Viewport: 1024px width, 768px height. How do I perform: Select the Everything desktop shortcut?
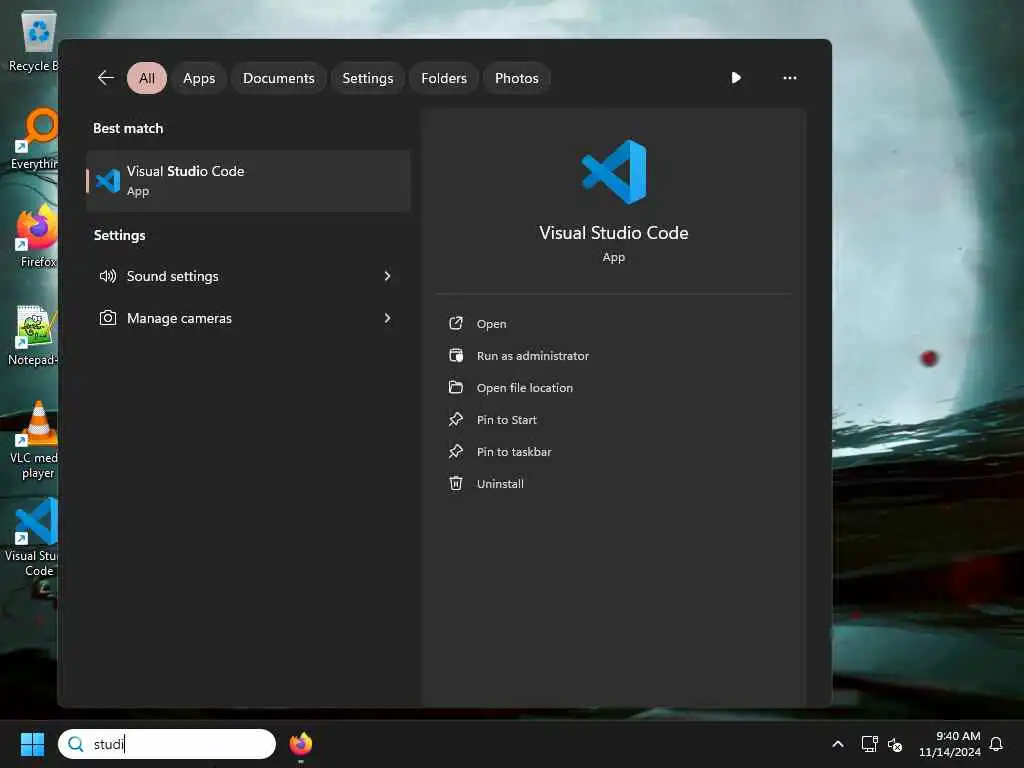click(x=34, y=138)
